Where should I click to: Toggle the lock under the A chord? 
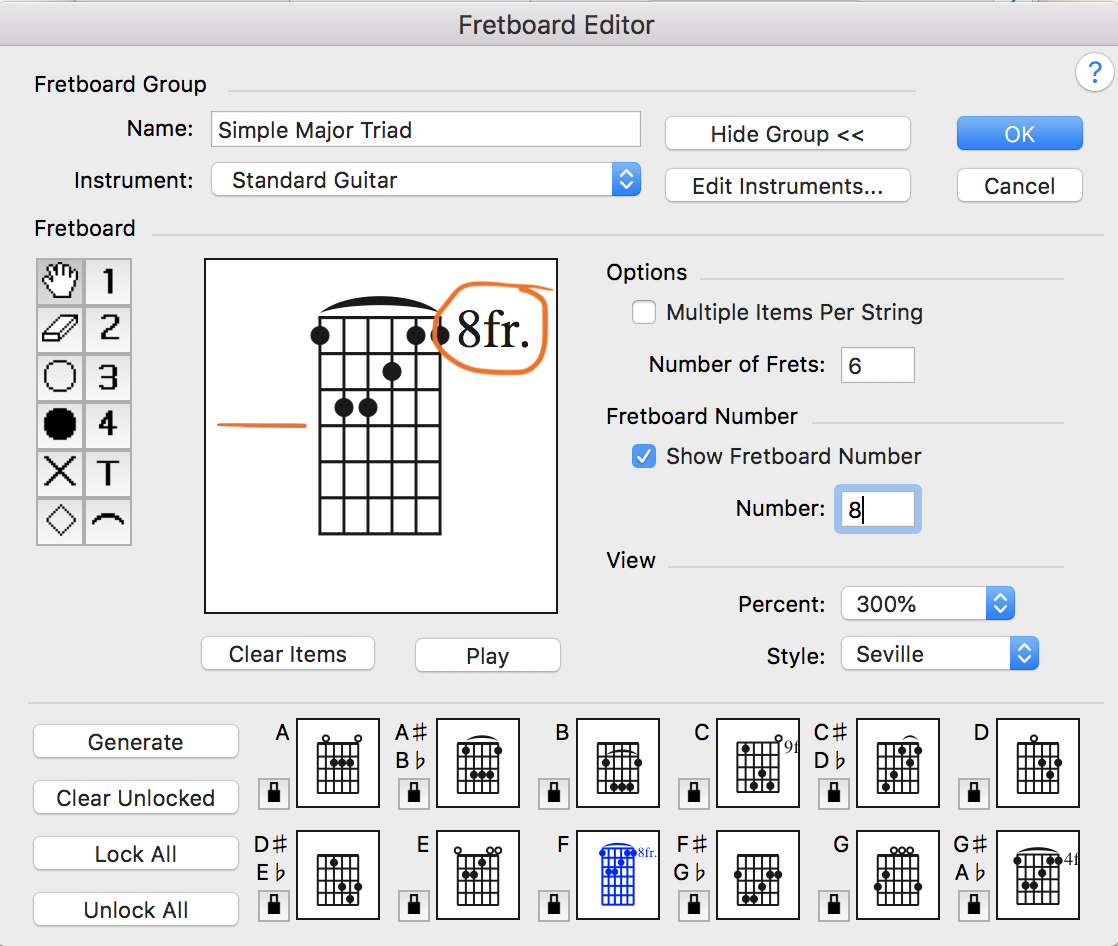tap(273, 793)
